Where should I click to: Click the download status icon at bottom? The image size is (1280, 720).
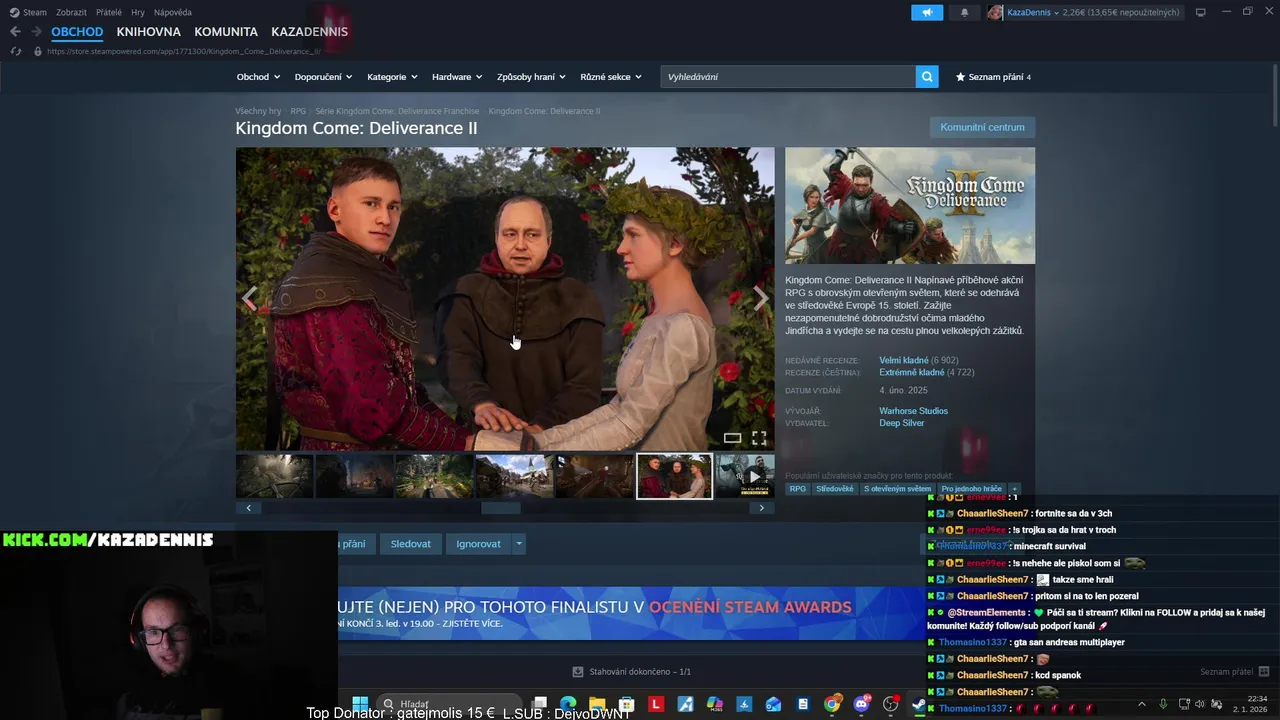(577, 672)
